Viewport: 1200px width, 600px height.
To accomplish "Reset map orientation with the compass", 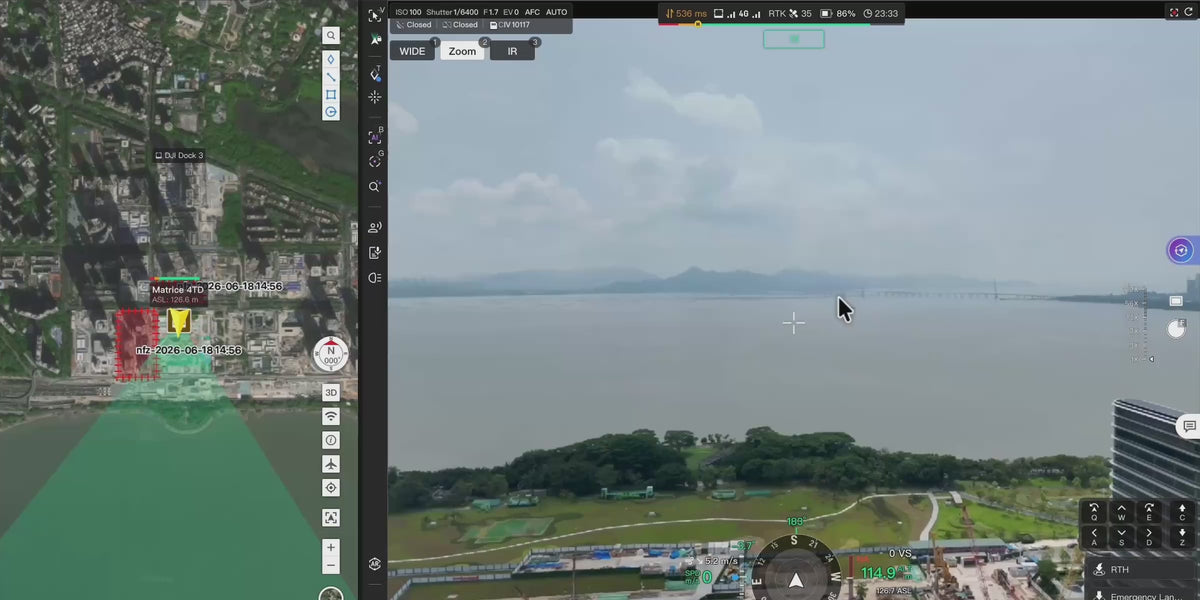I will 331,353.
